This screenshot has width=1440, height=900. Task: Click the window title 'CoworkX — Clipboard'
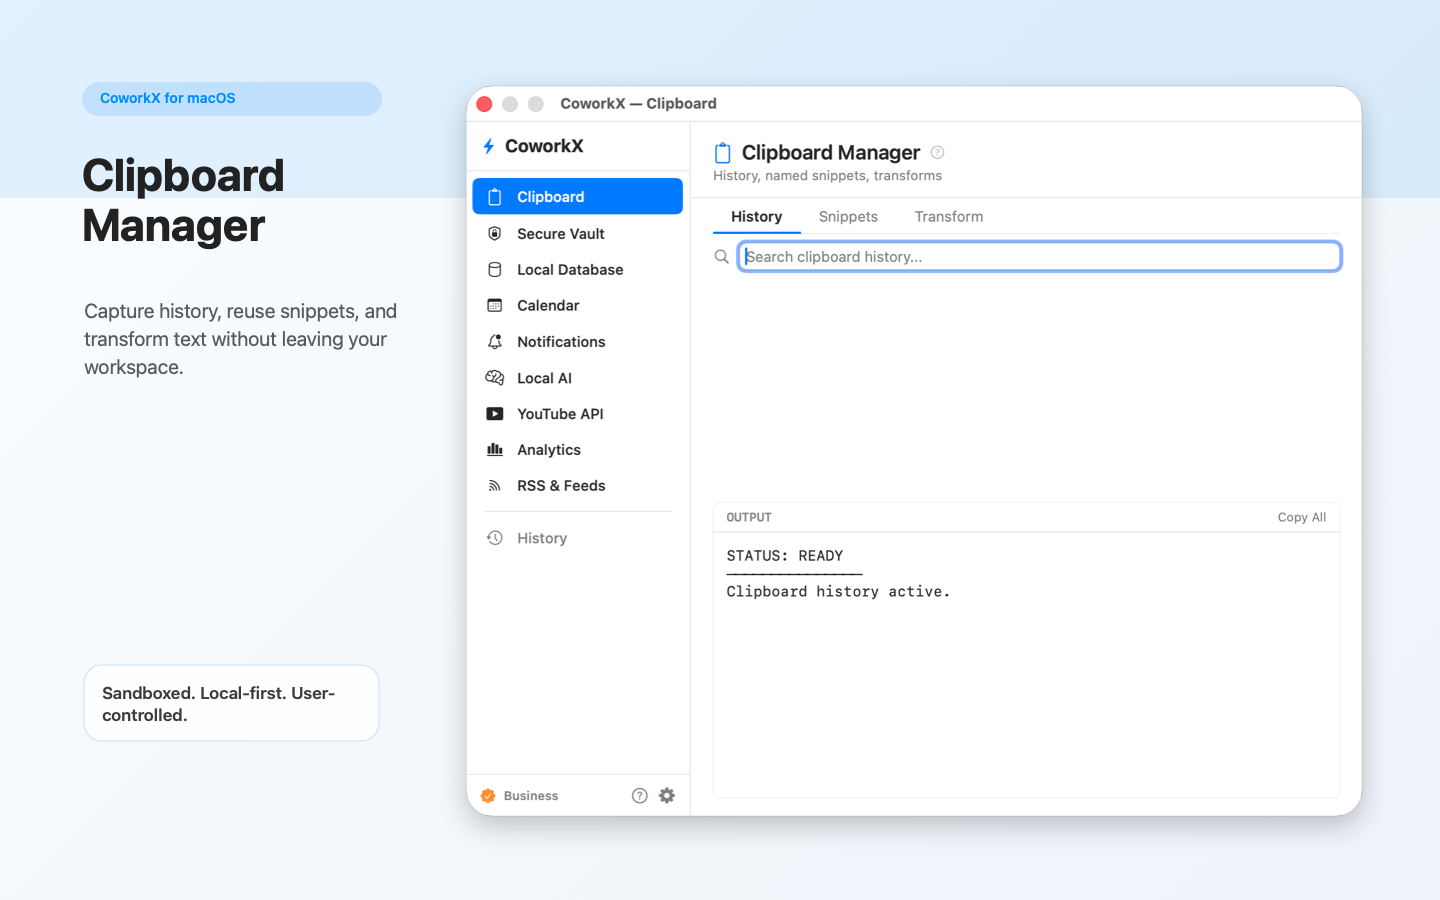[638, 104]
